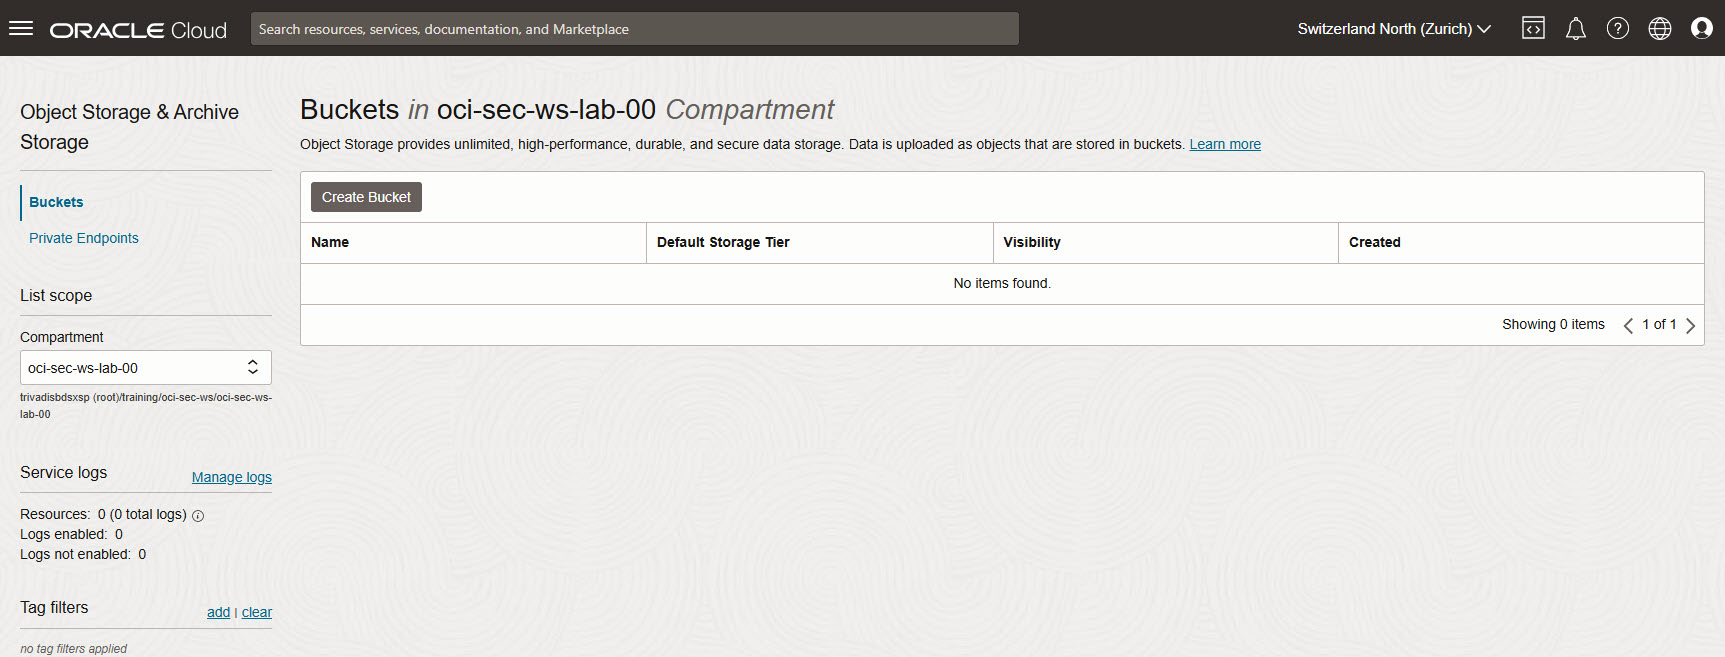Click the '1 of 1' page indicator
This screenshot has height=657, width=1725.
[1659, 325]
